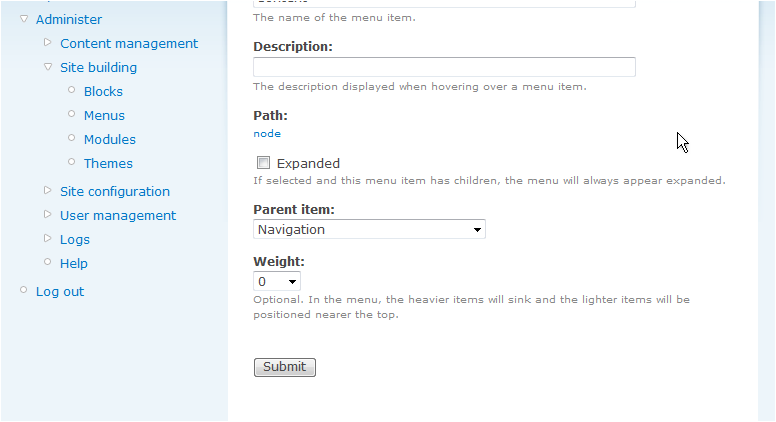
Task: Expand the Content management triangle
Action: click(48, 43)
